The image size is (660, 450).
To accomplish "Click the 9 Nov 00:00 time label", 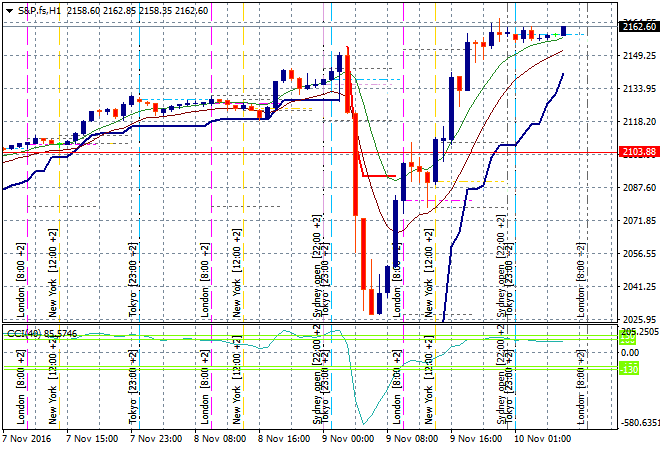I will (x=348, y=439).
